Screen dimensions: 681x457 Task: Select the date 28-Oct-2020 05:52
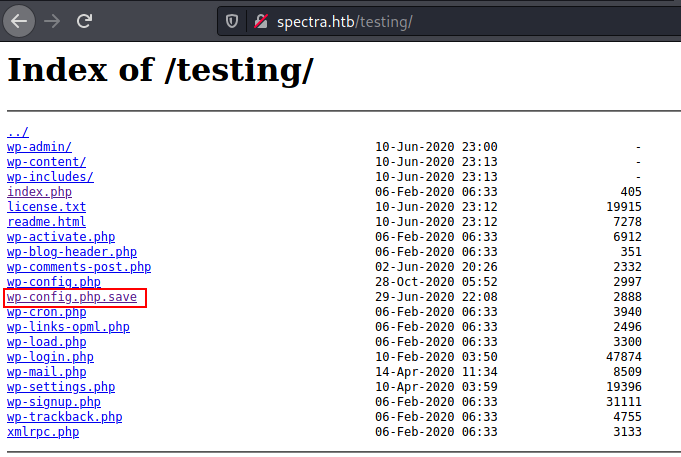coord(436,282)
